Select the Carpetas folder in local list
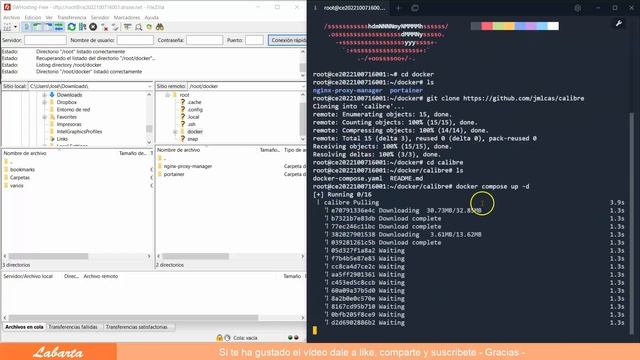 20,178
